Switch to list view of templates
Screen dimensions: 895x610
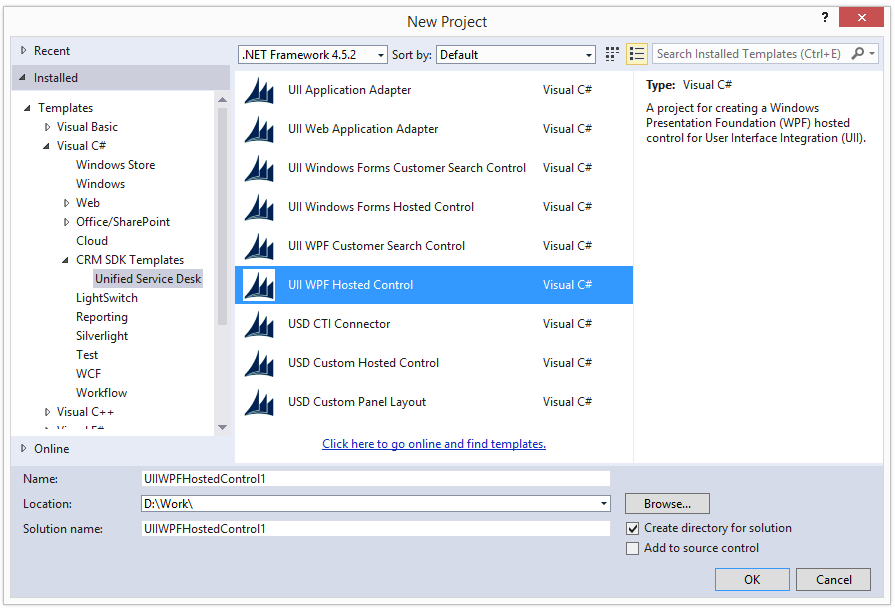point(636,54)
